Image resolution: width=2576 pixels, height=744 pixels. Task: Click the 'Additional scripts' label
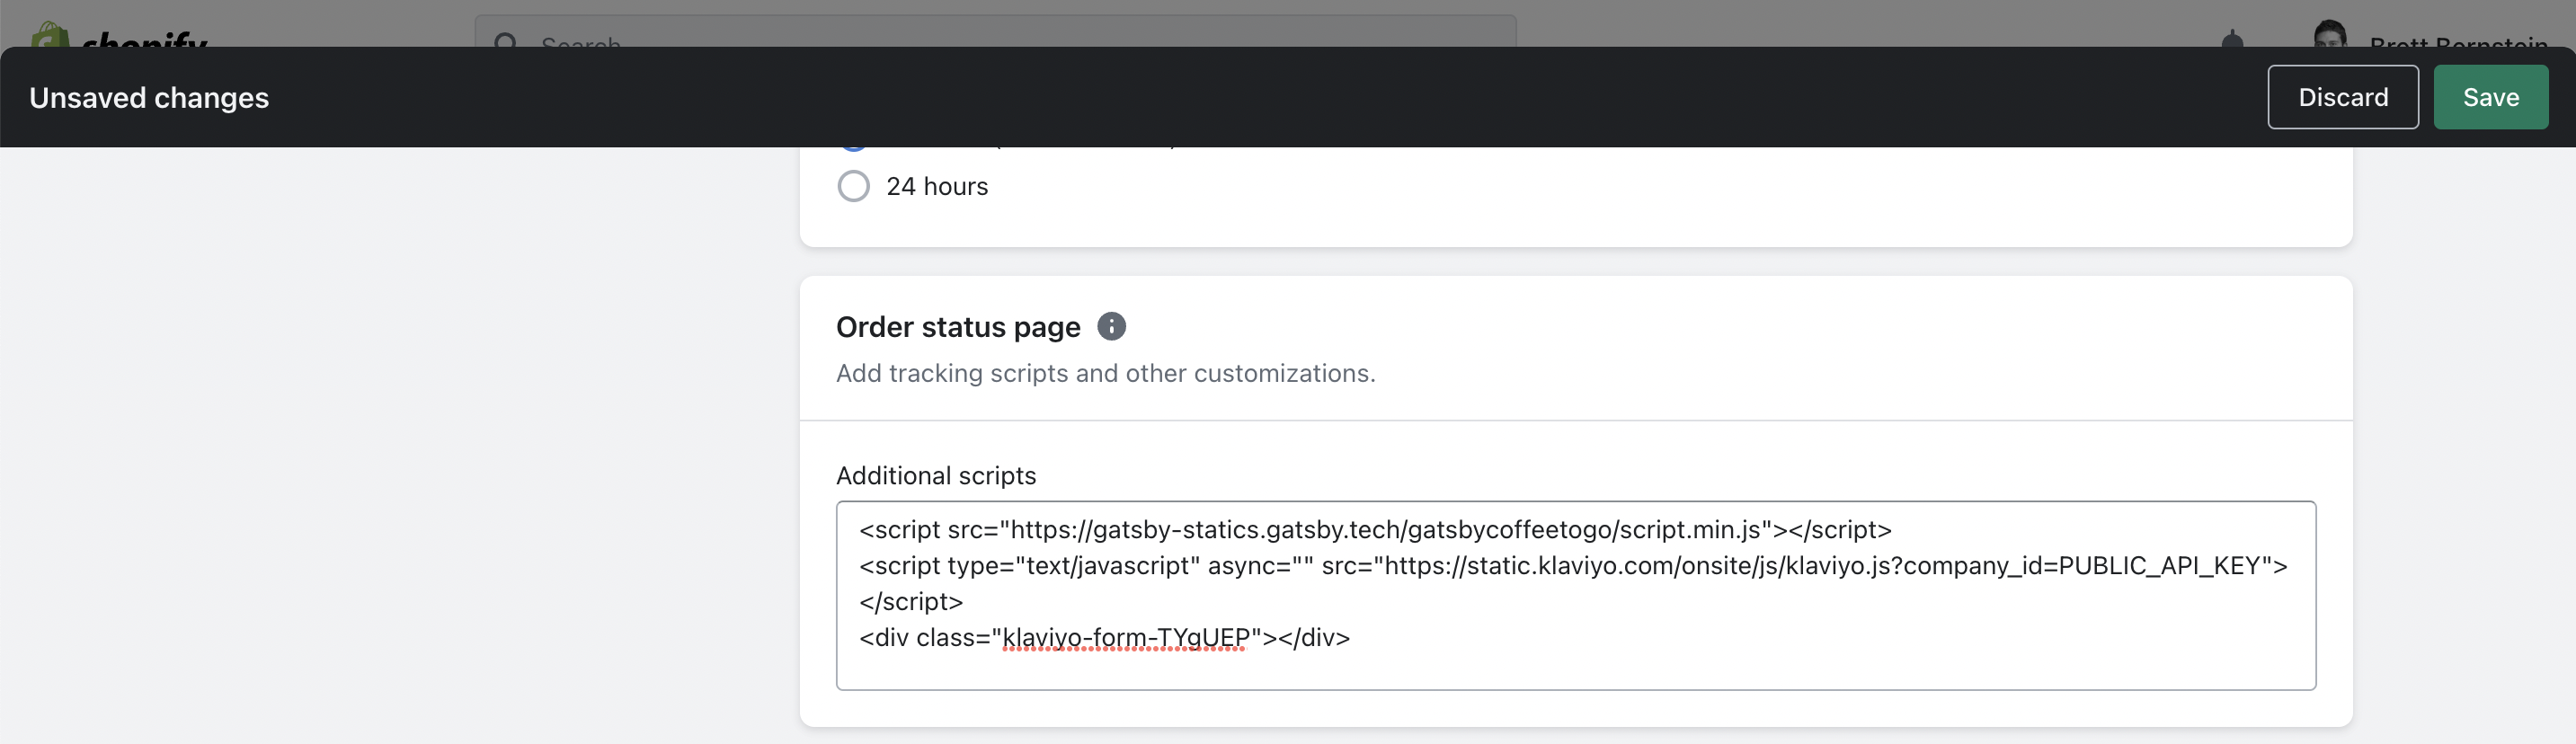click(935, 475)
